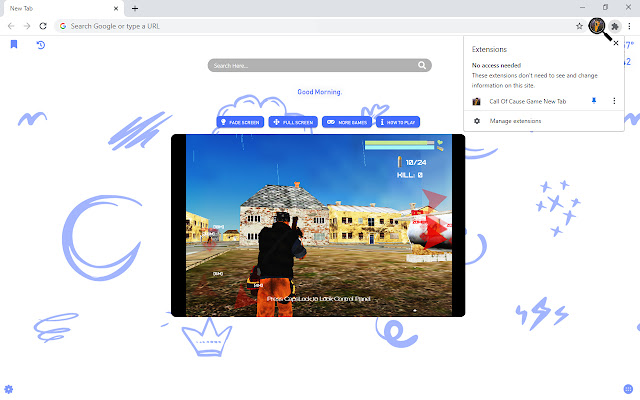Unpin Call Of Cause Game New Tab extension
Viewport: 640px width, 400px height.
click(x=593, y=101)
